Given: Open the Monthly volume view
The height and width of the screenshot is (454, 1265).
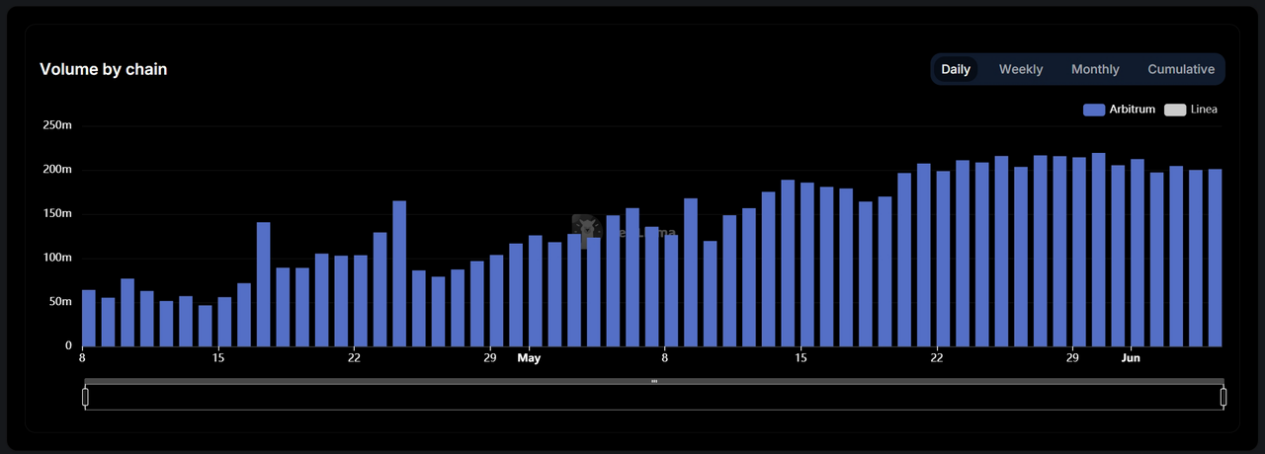Looking at the screenshot, I should coord(1095,69).
